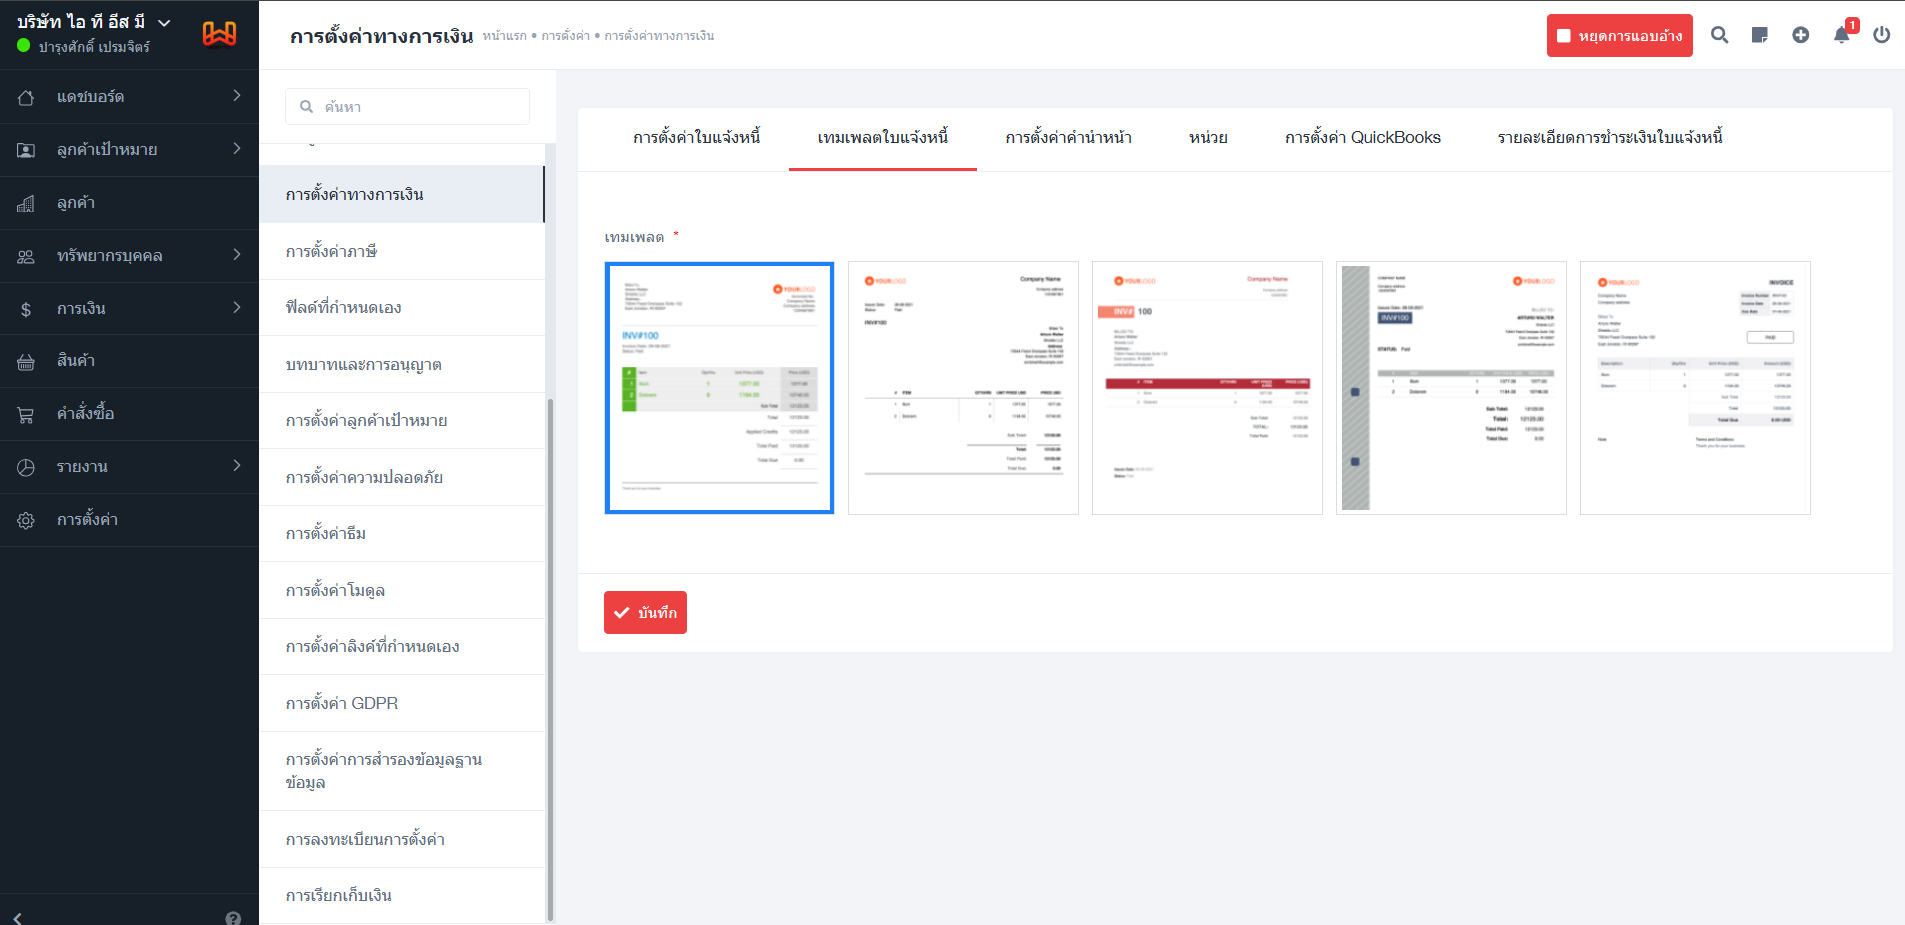Click the ค้นหา settings search field
The width and height of the screenshot is (1905, 925).
pyautogui.click(x=408, y=107)
